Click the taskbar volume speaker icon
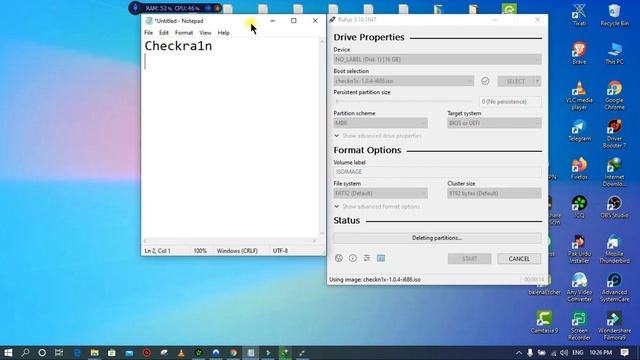 564,353
